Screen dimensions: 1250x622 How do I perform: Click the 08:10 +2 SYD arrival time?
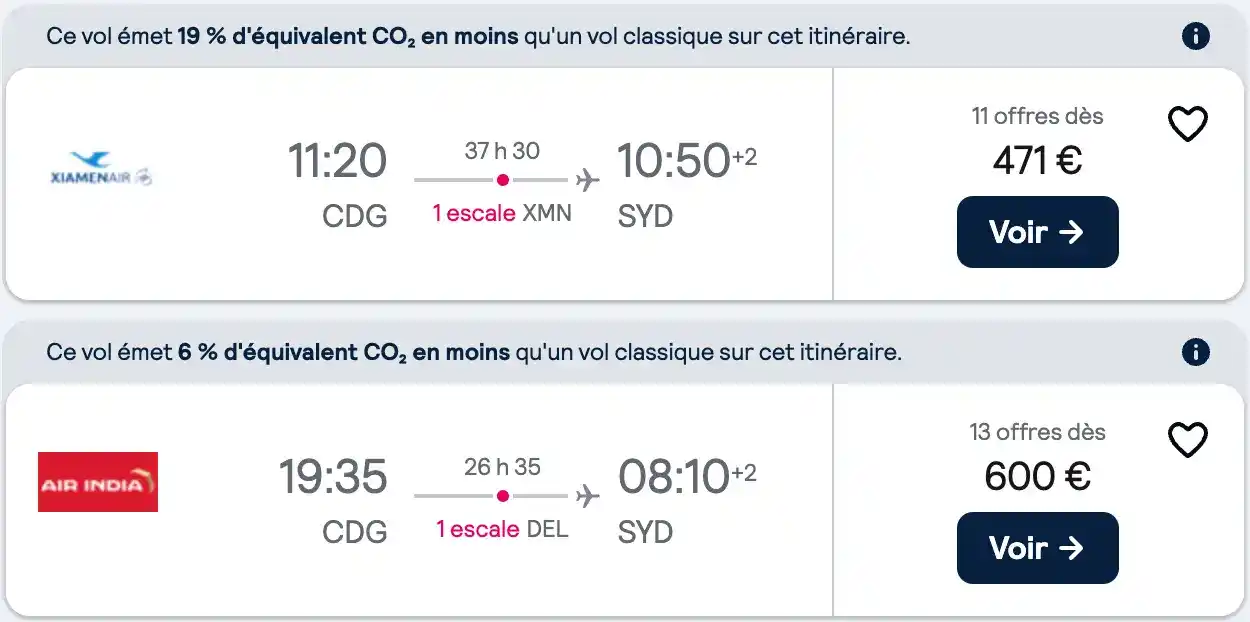coord(687,476)
